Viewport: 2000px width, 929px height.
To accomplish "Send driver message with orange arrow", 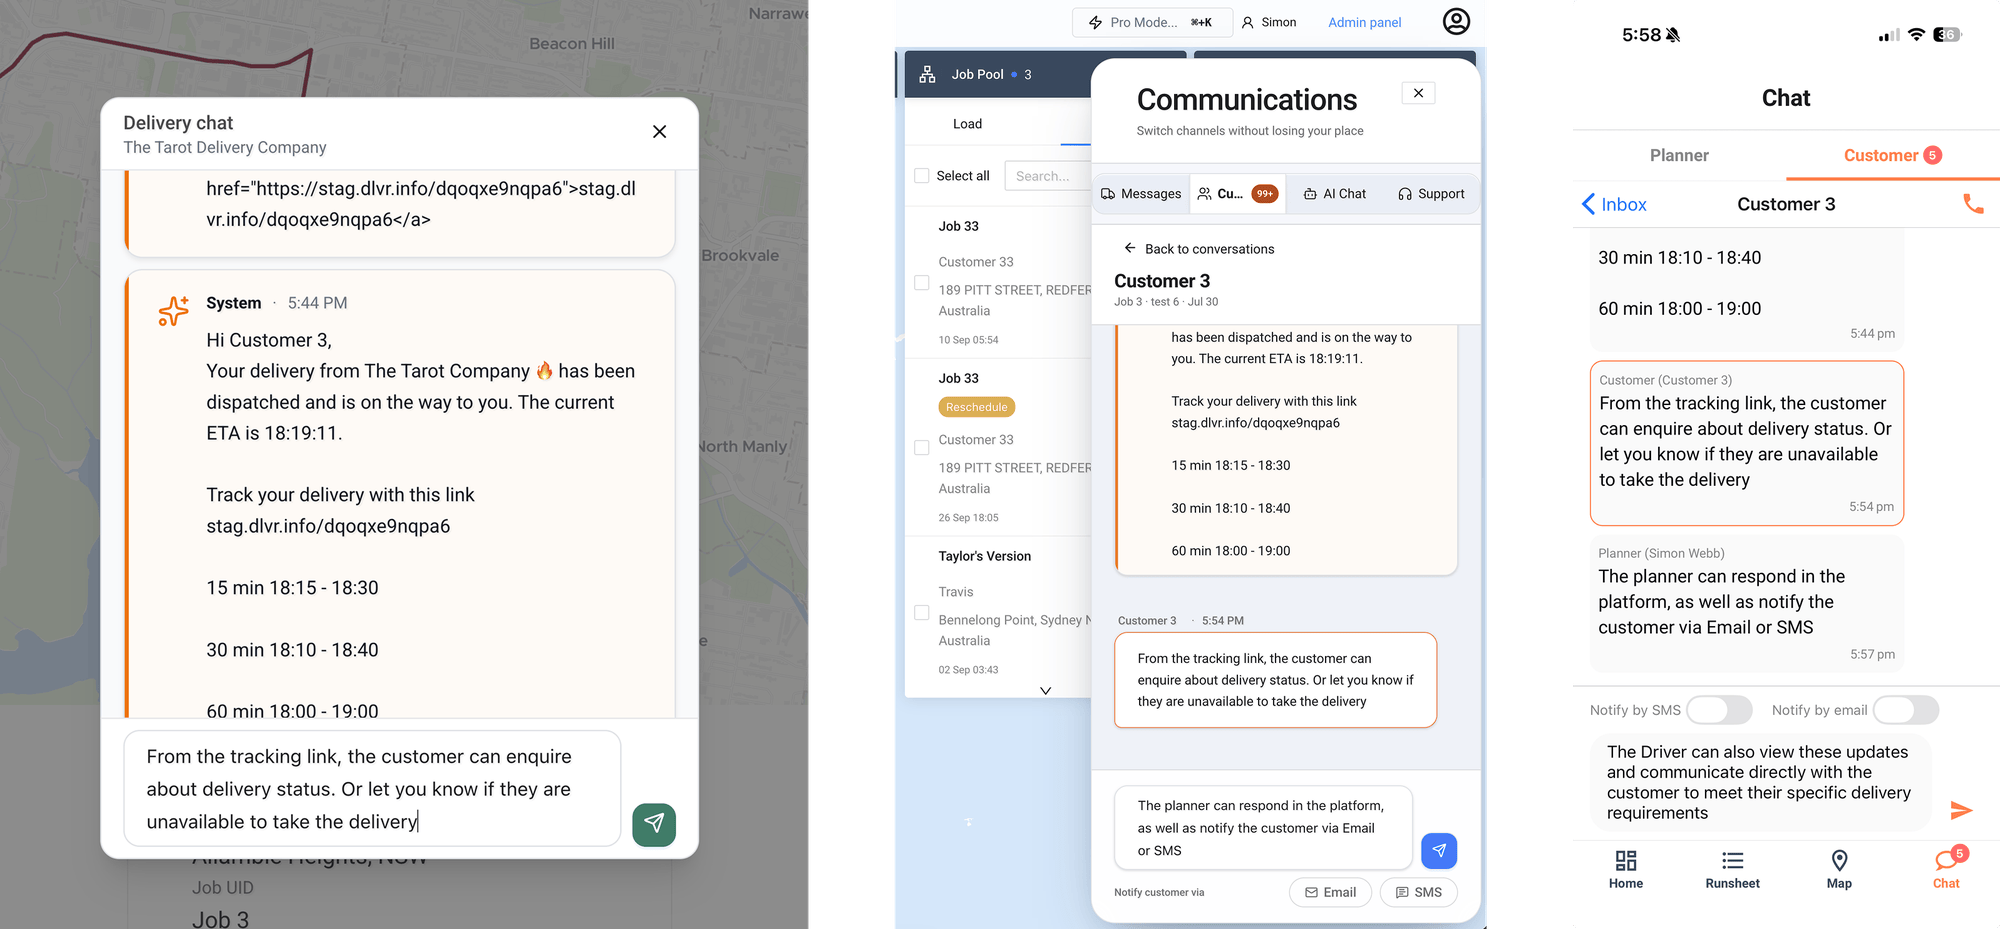I will tap(1961, 810).
